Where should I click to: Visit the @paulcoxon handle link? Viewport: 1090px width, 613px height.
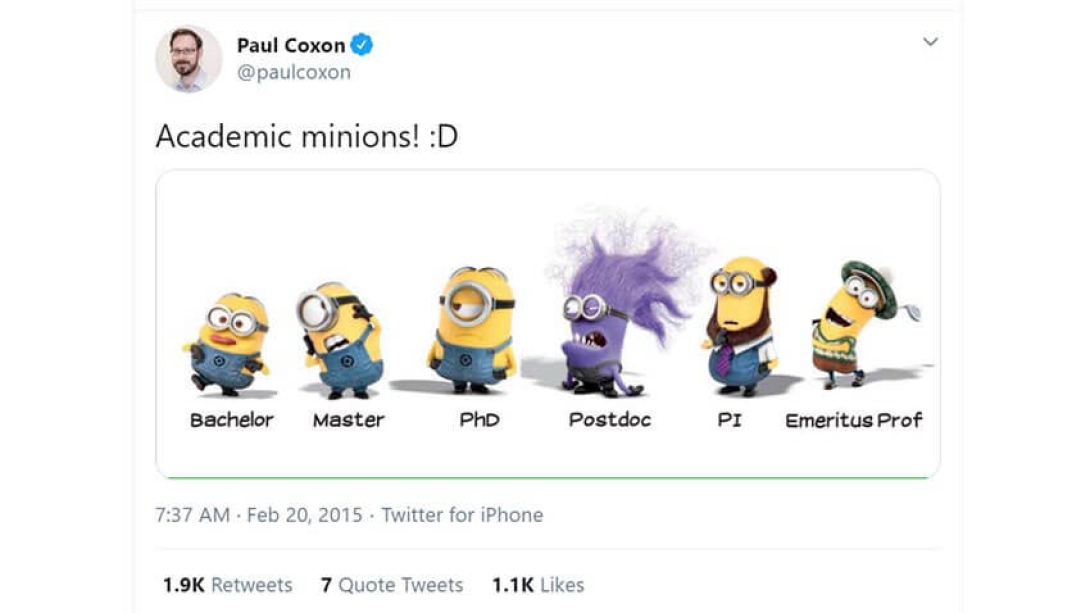(293, 73)
